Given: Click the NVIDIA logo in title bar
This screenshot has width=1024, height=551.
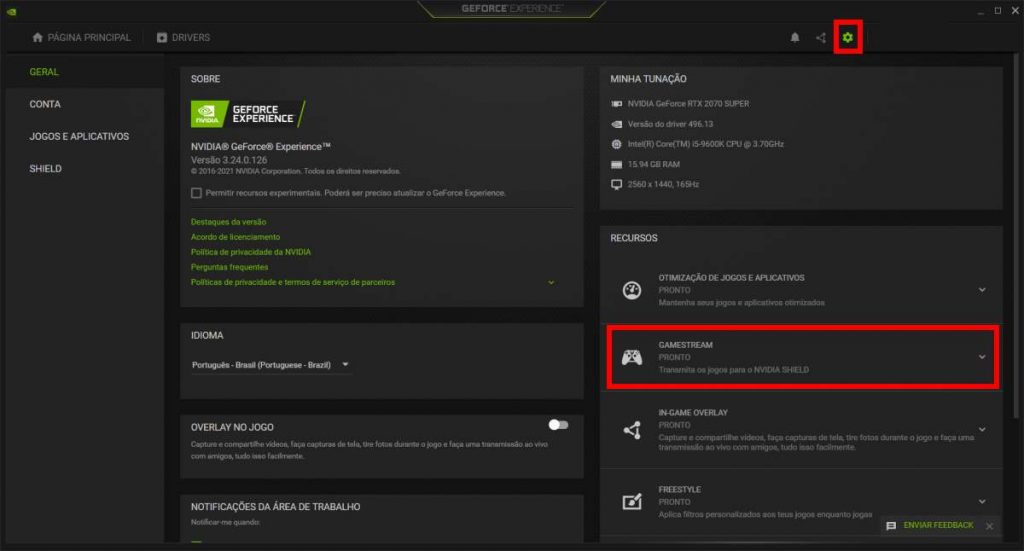Looking at the screenshot, I should (14, 10).
